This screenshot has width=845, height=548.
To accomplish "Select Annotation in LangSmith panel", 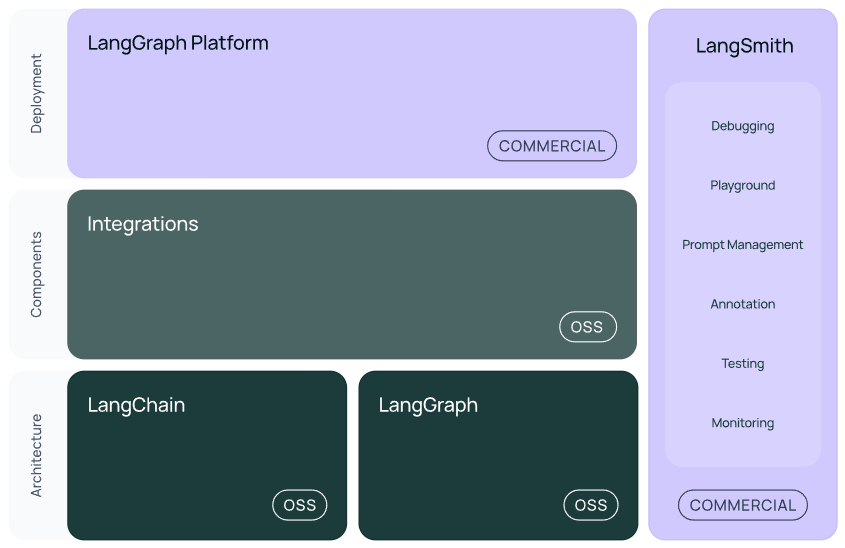I will 743,304.
